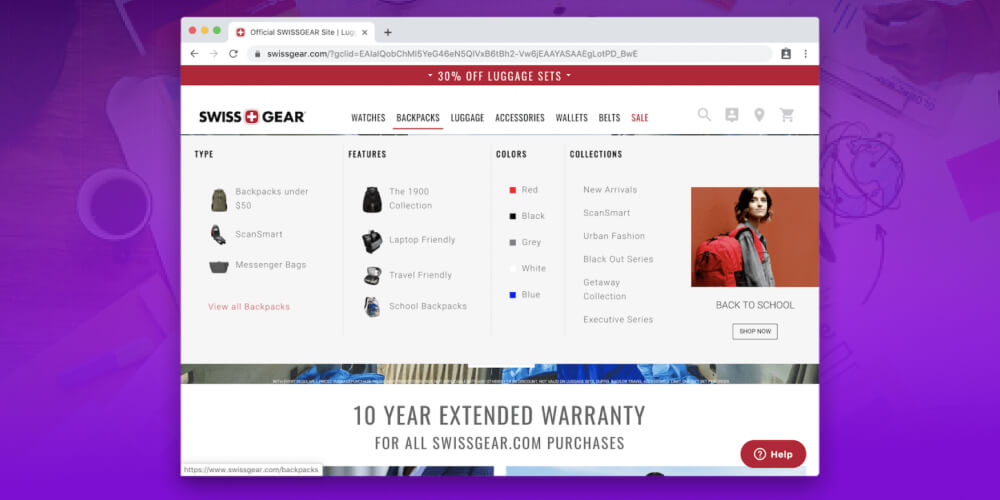Viewport: 1000px width, 500px height.
Task: Open the account profile icon
Action: 732,115
